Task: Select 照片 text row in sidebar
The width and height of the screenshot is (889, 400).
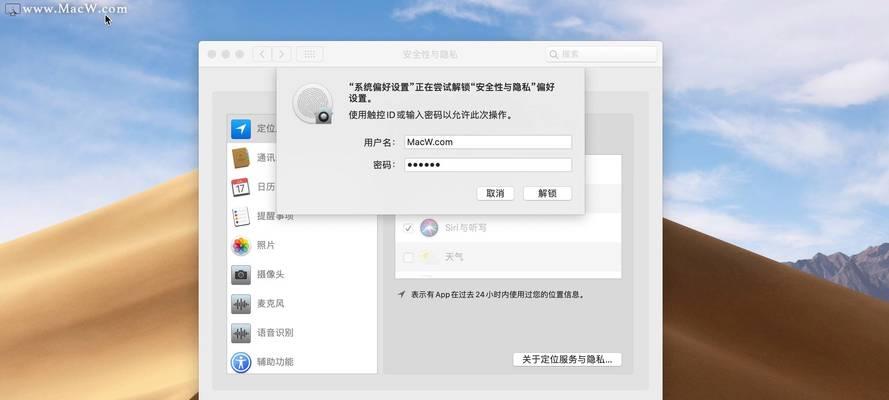Action: pos(266,245)
